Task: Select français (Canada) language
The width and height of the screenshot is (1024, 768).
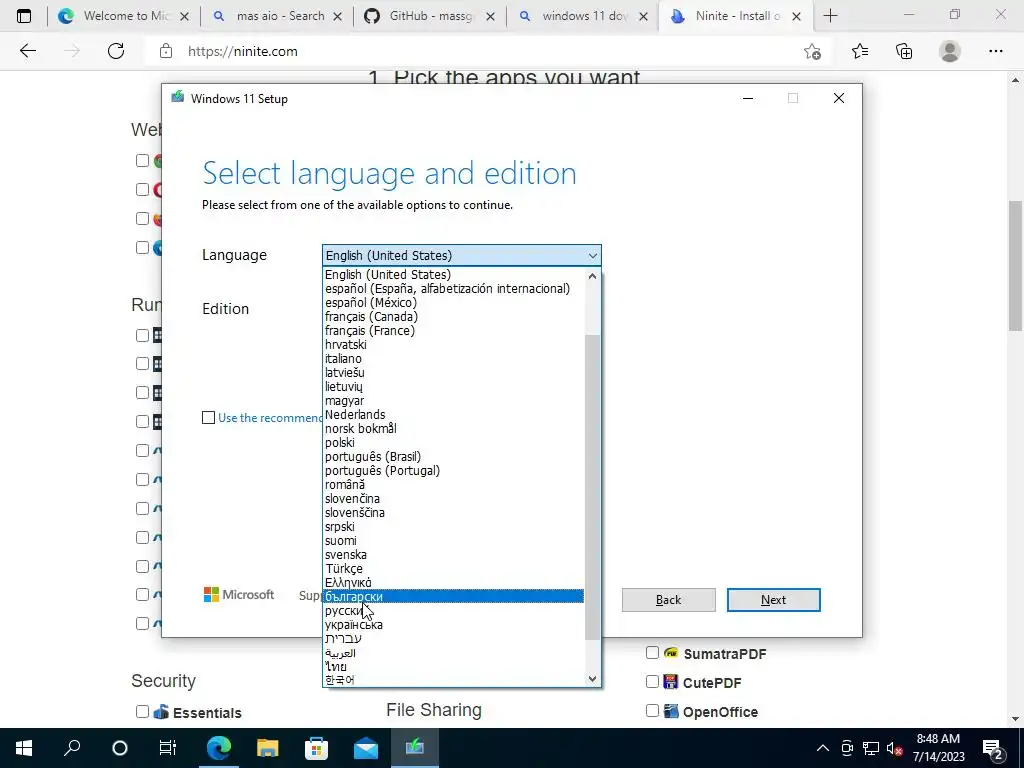Action: point(454,317)
